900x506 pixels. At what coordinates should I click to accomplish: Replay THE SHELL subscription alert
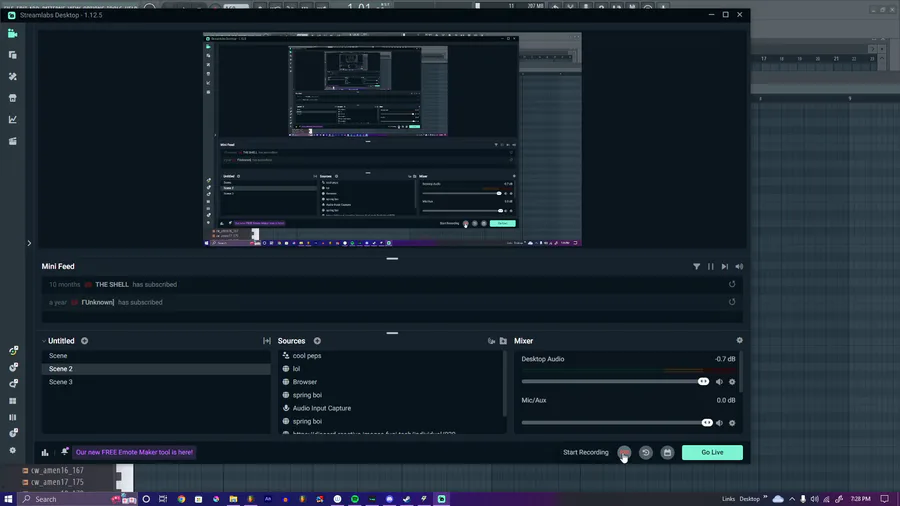pos(732,284)
